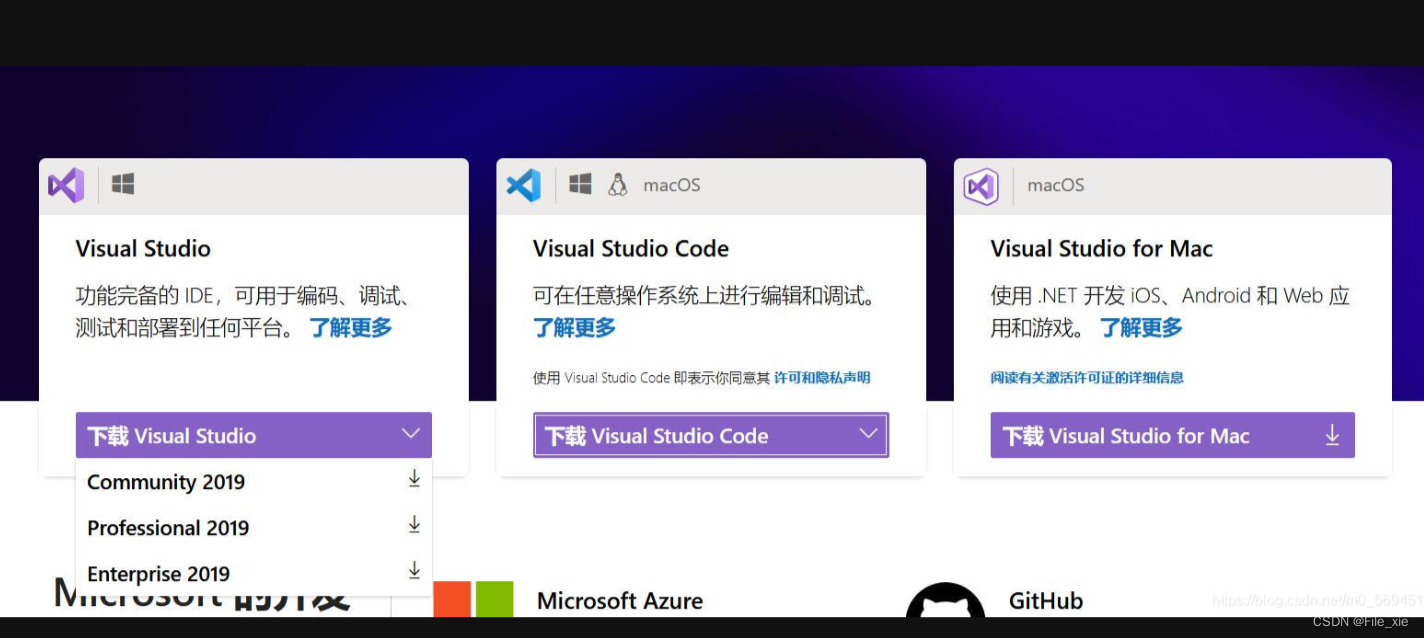Click the Windows icon on Visual Studio card
Screen dimensions: 1424x638
pyautogui.click(x=123, y=184)
